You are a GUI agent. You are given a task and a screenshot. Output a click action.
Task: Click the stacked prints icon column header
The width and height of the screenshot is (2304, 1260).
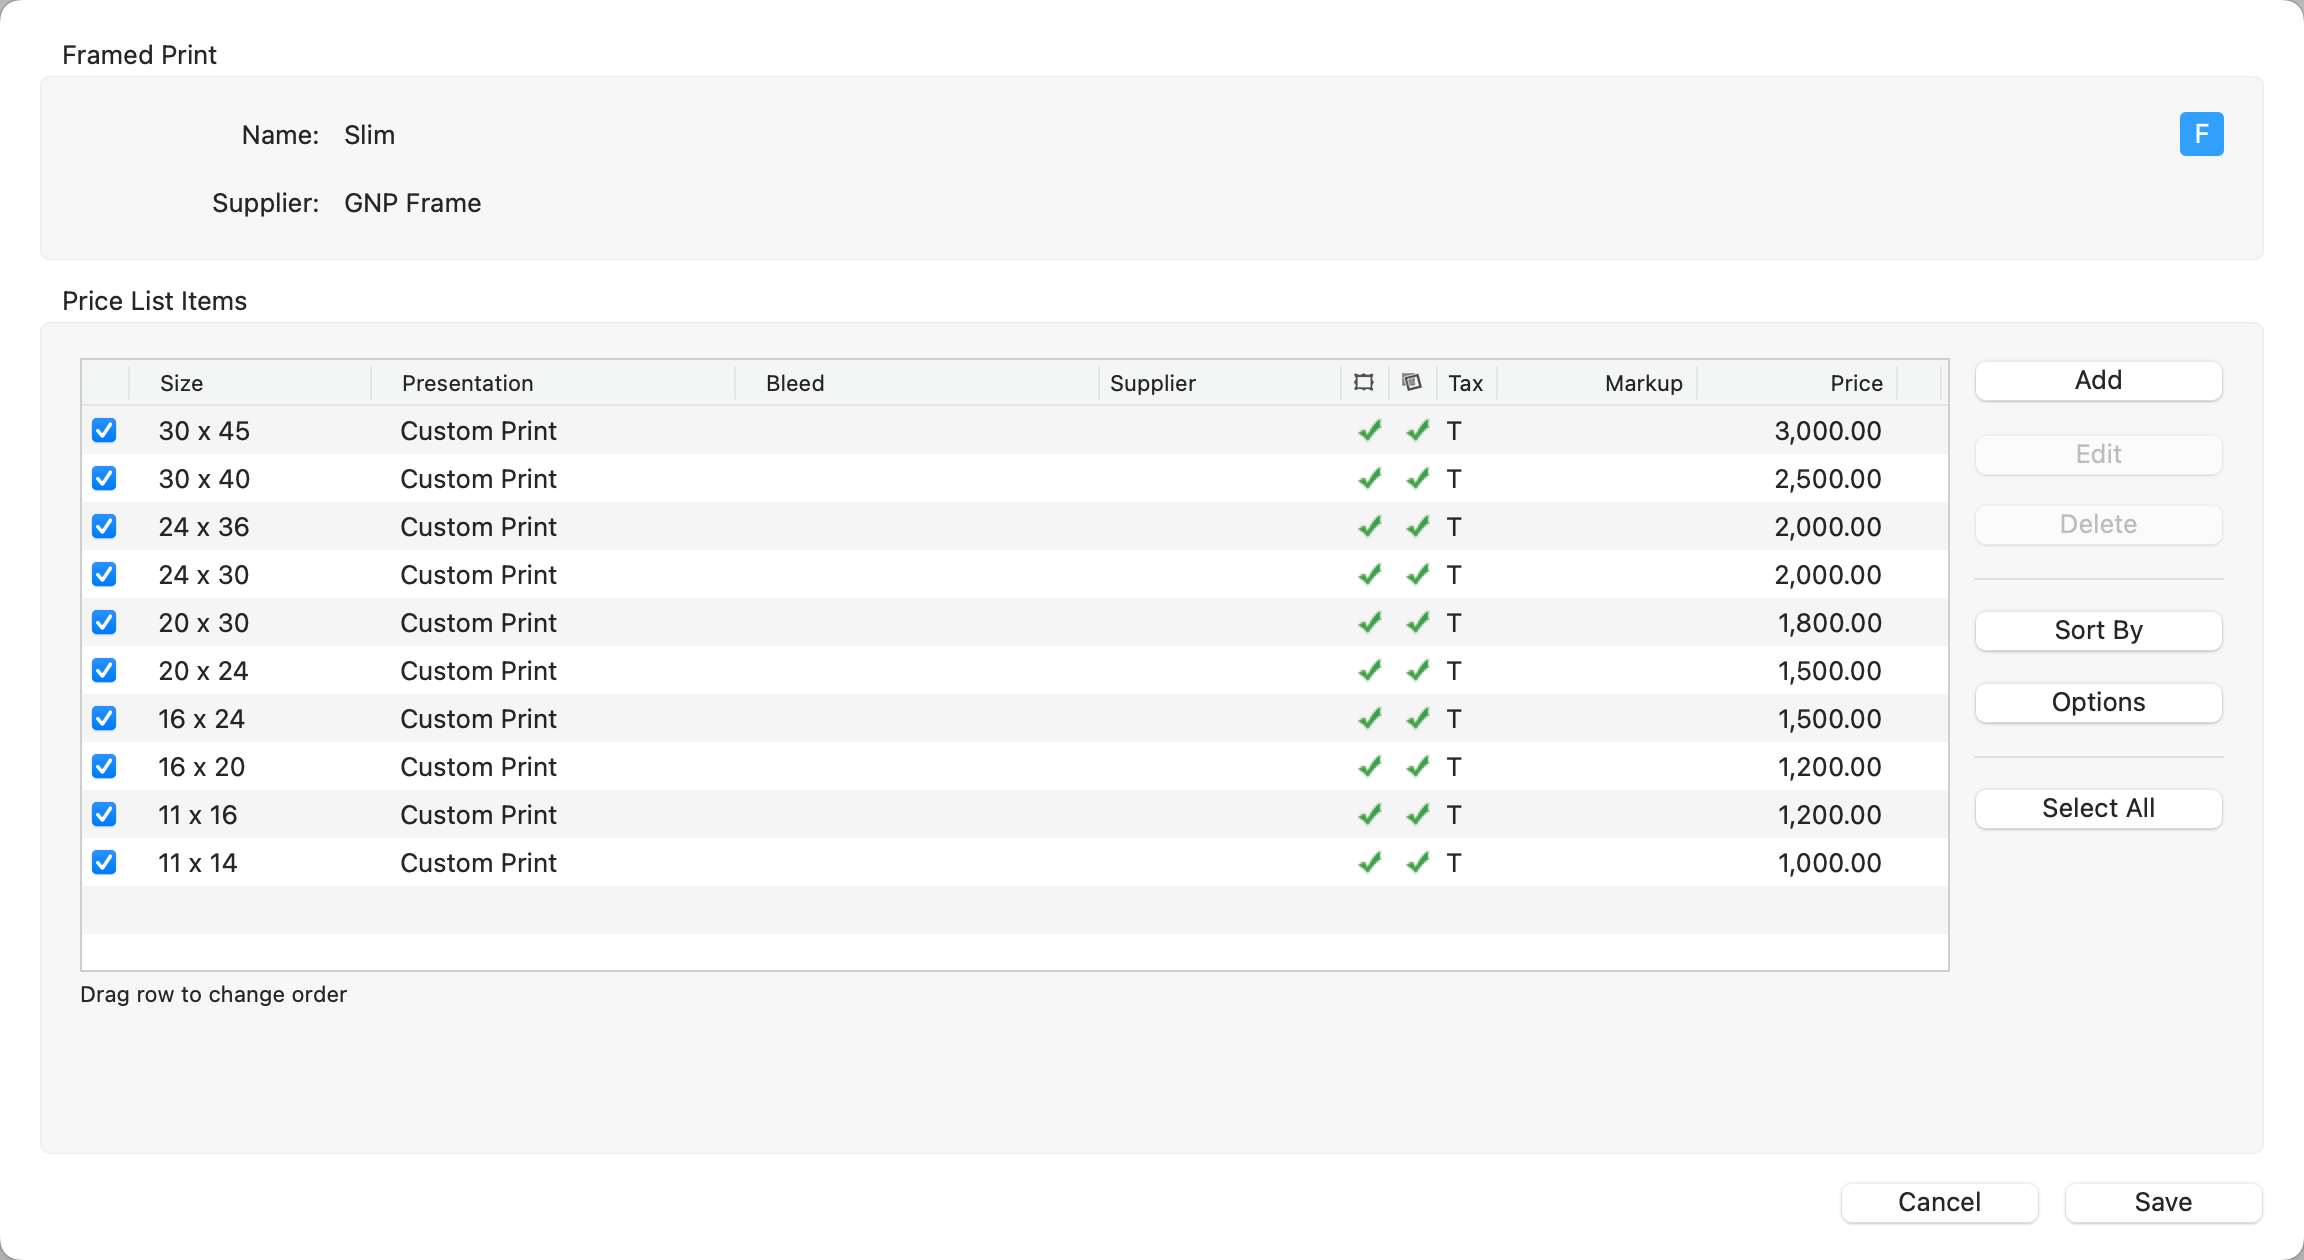1412,383
